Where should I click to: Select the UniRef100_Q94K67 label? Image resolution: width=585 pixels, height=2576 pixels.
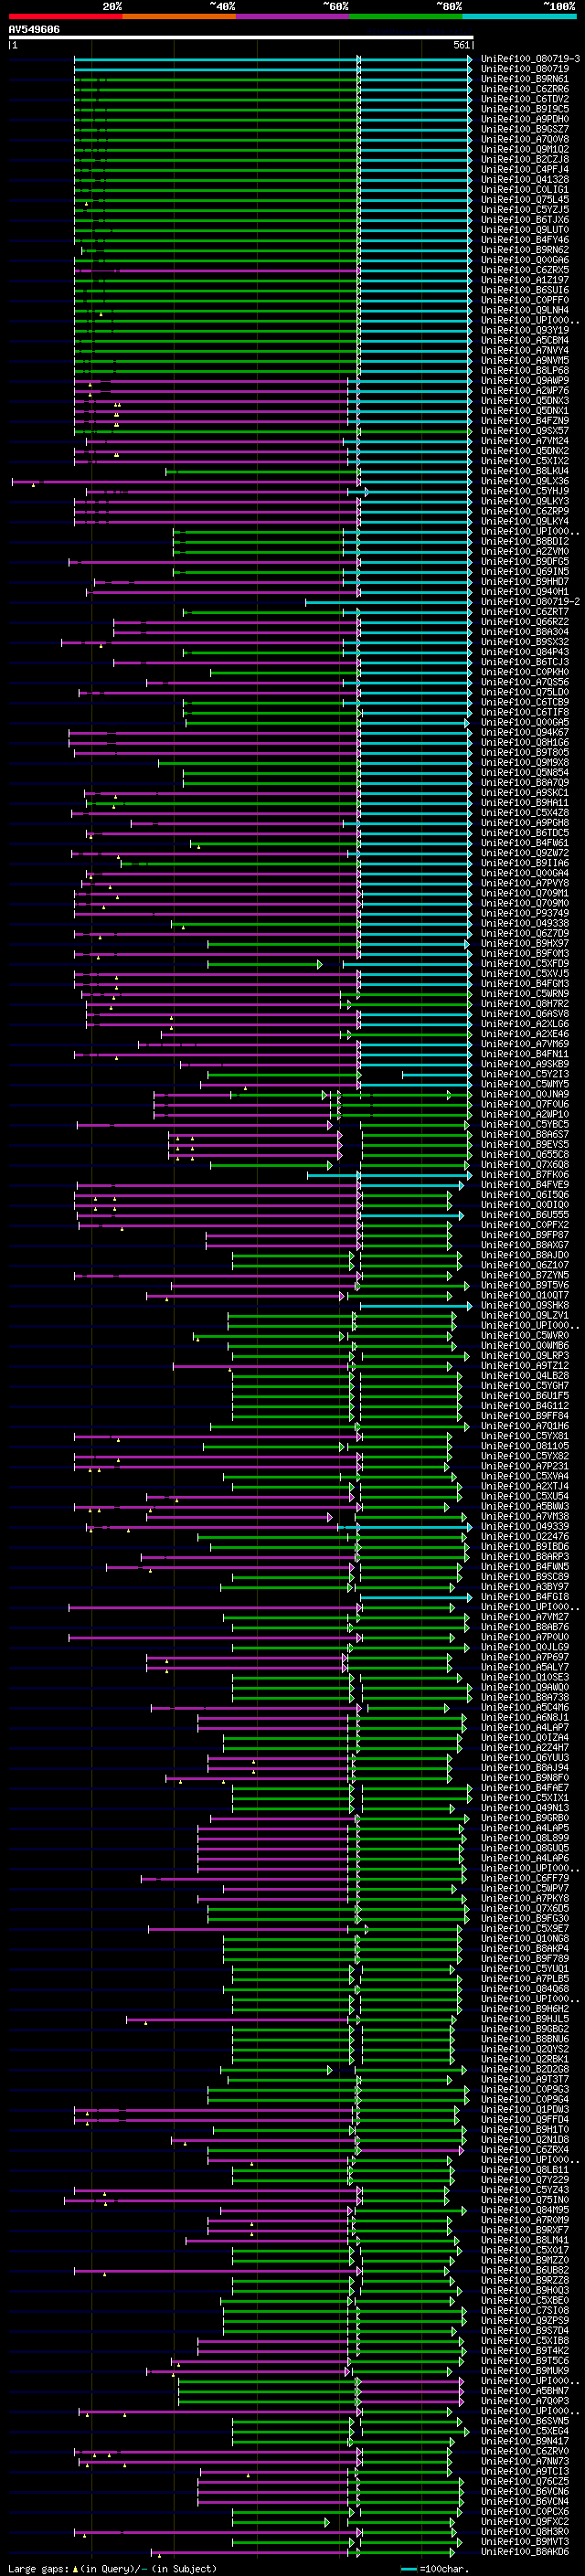click(x=525, y=732)
